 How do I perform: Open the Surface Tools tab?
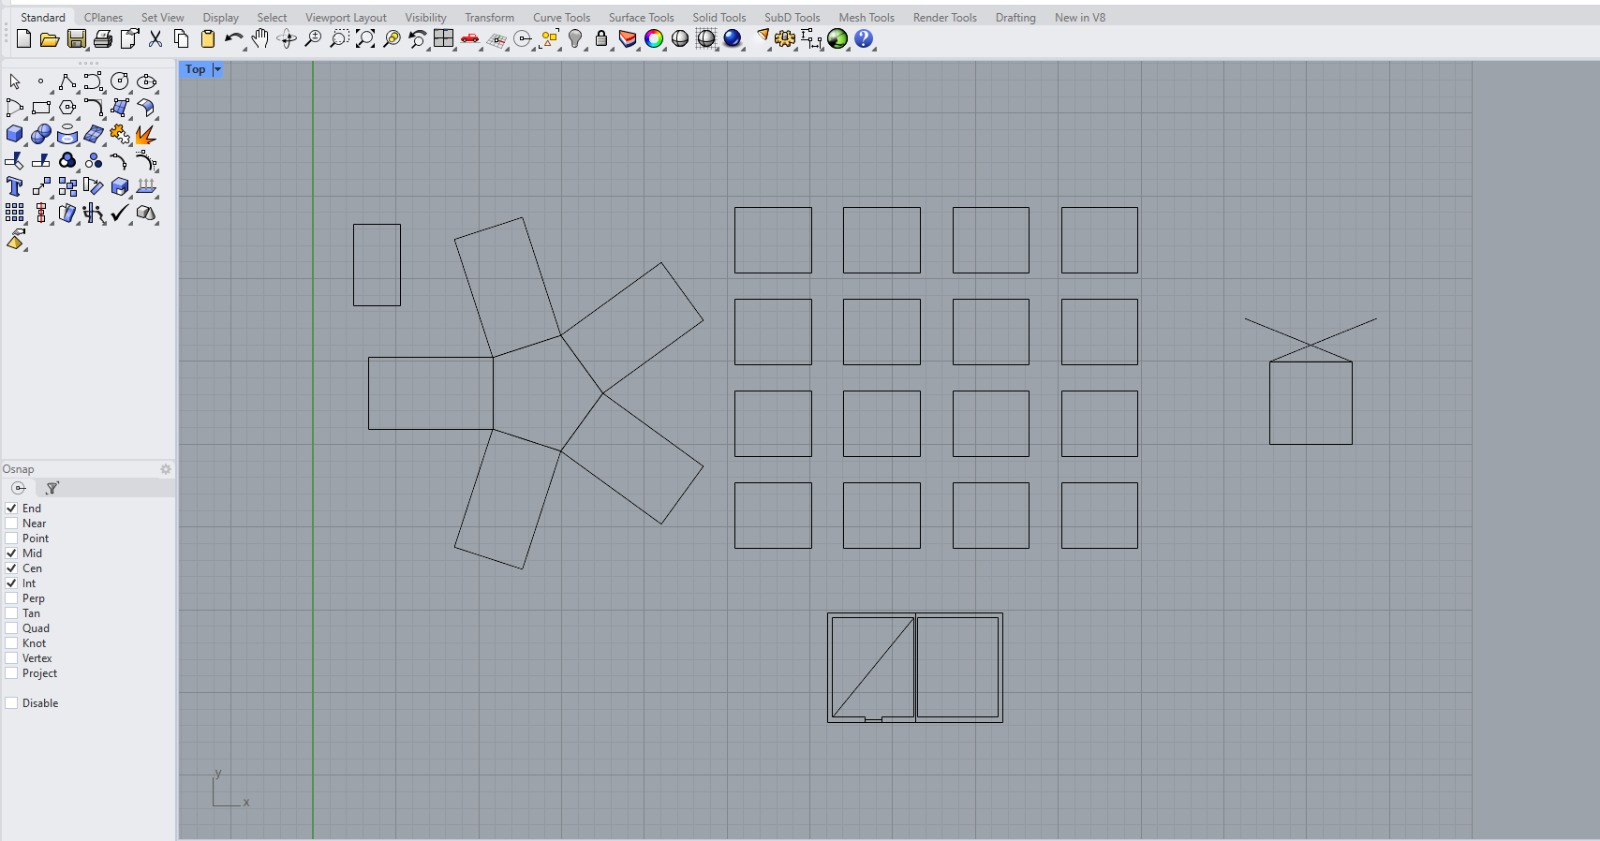[641, 17]
